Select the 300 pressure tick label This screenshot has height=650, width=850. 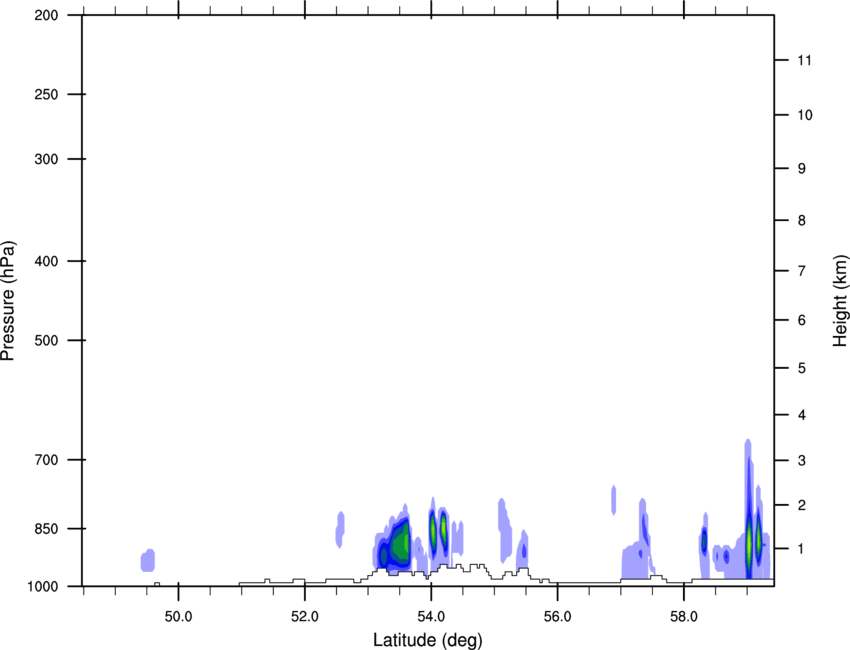(46, 159)
